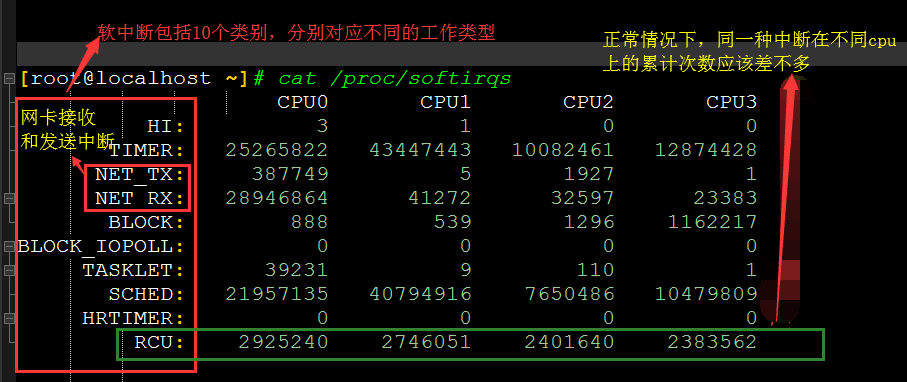
Task: Click the NET_TX value 1927
Action: [588, 174]
